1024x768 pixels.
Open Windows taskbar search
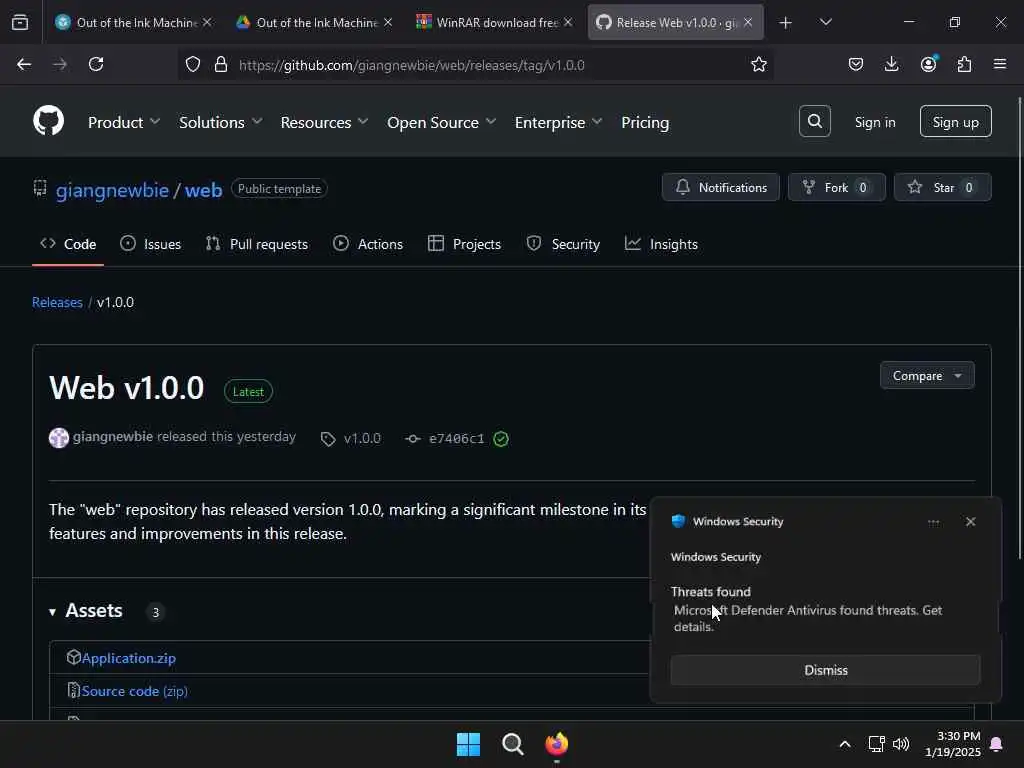click(x=513, y=744)
